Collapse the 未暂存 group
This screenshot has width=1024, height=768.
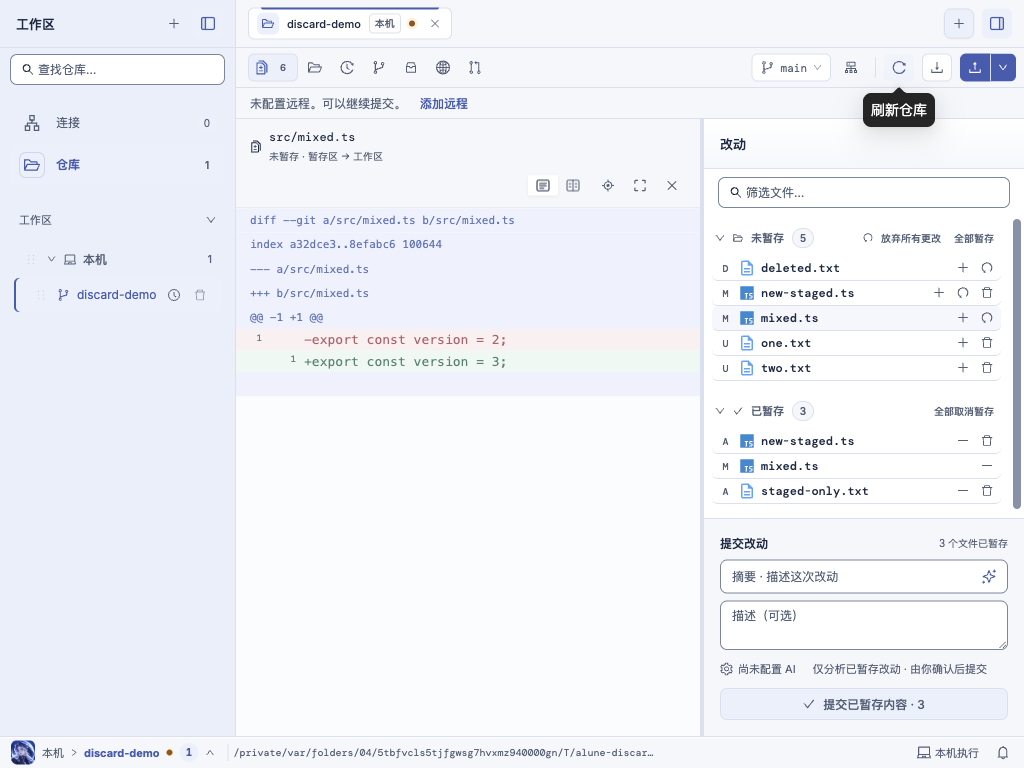click(720, 238)
